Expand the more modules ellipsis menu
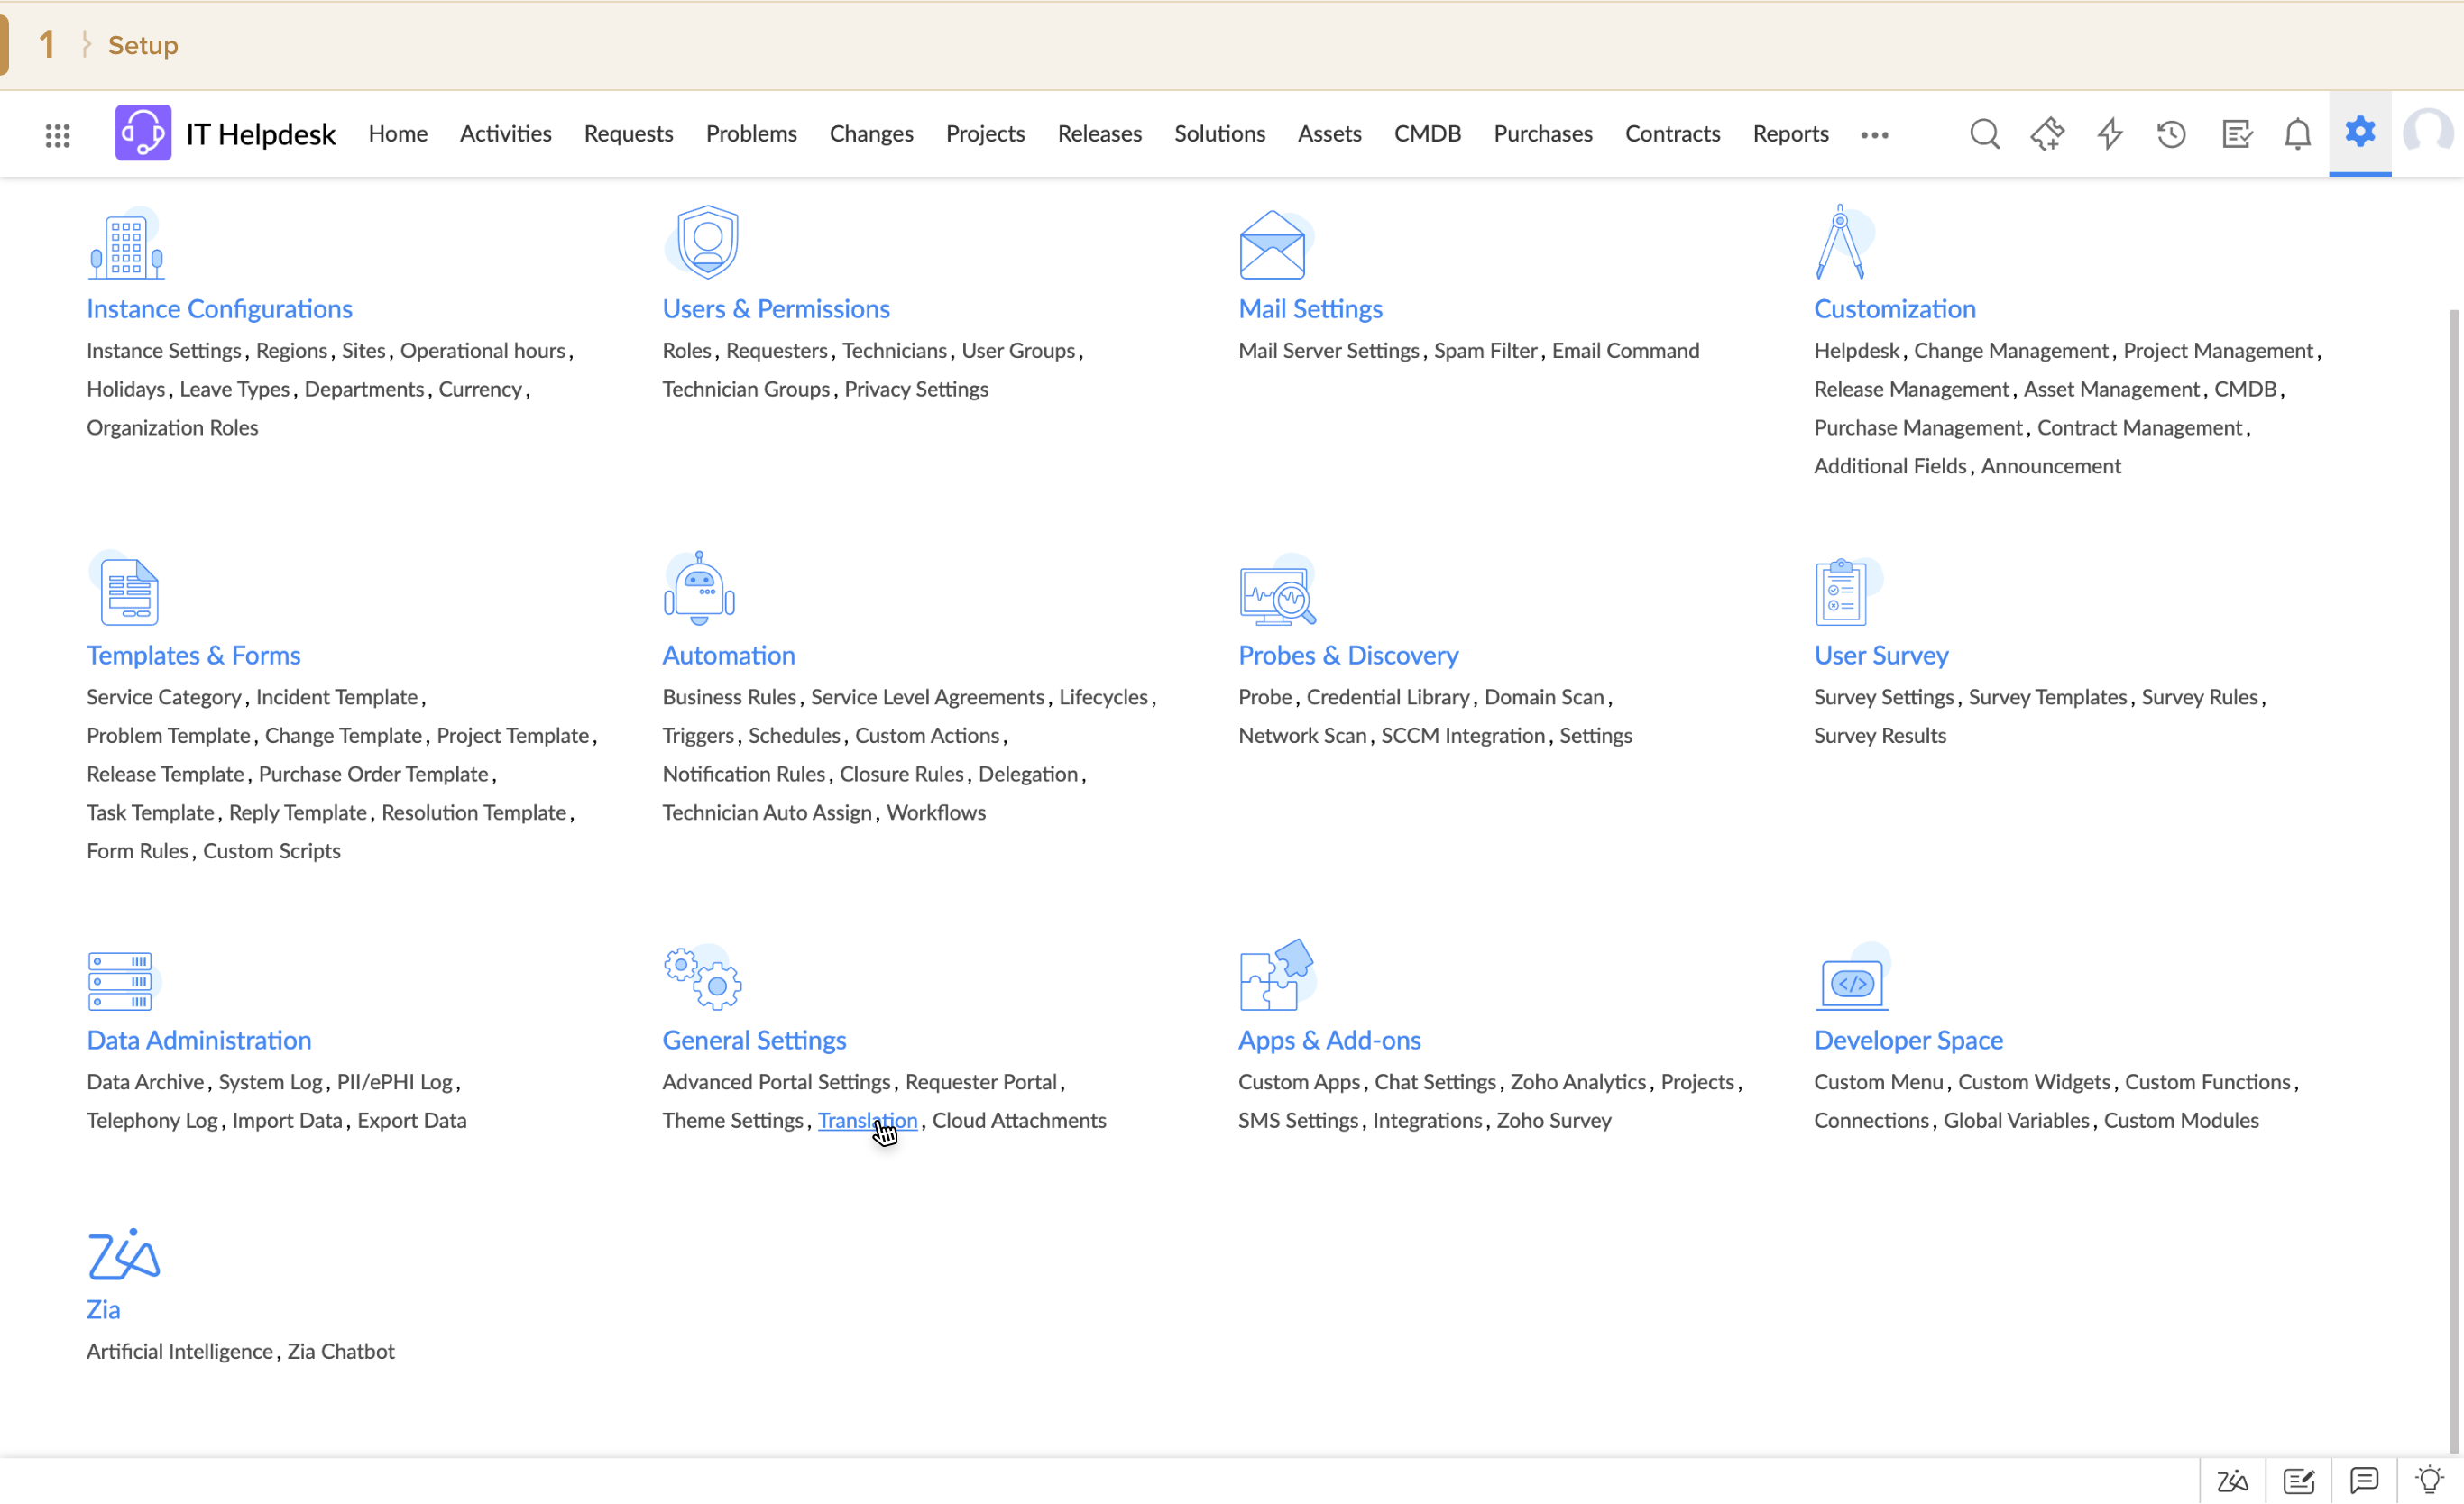Viewport: 2464px width, 1504px height. coord(1875,134)
